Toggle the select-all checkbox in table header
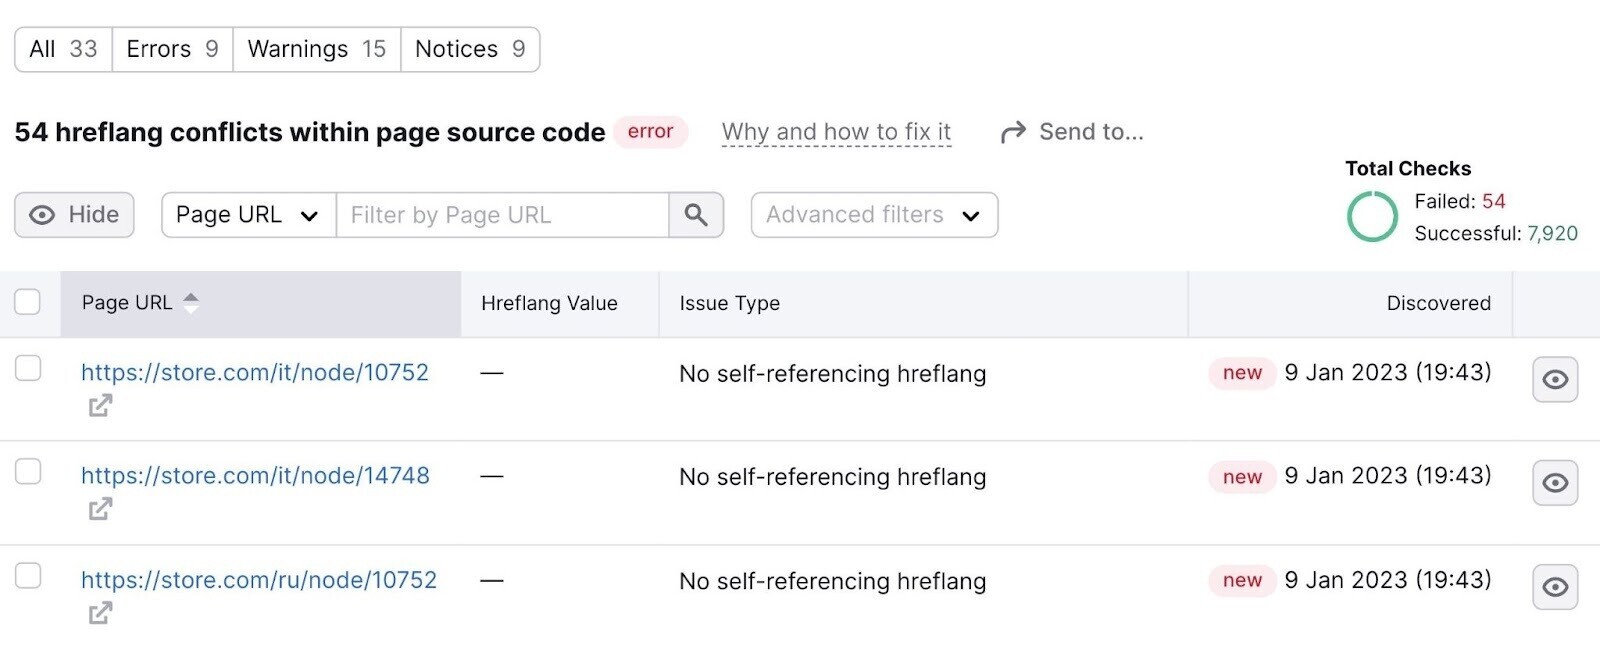Screen dimensions: 1600x646 tap(28, 302)
